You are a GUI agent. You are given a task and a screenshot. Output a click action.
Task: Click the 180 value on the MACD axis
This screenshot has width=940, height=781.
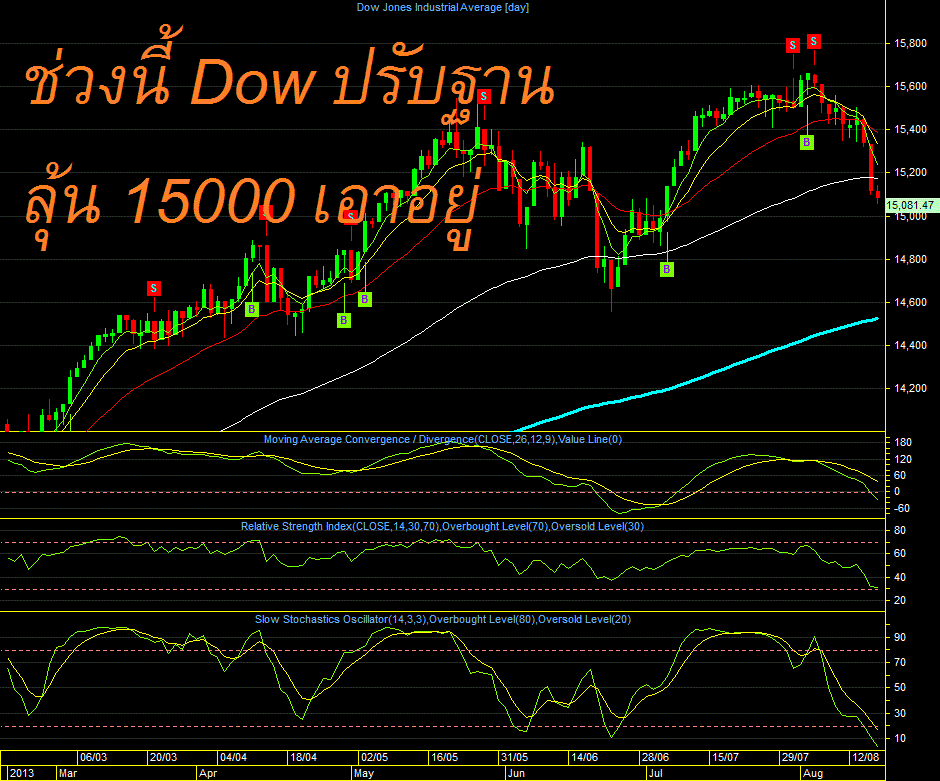903,442
